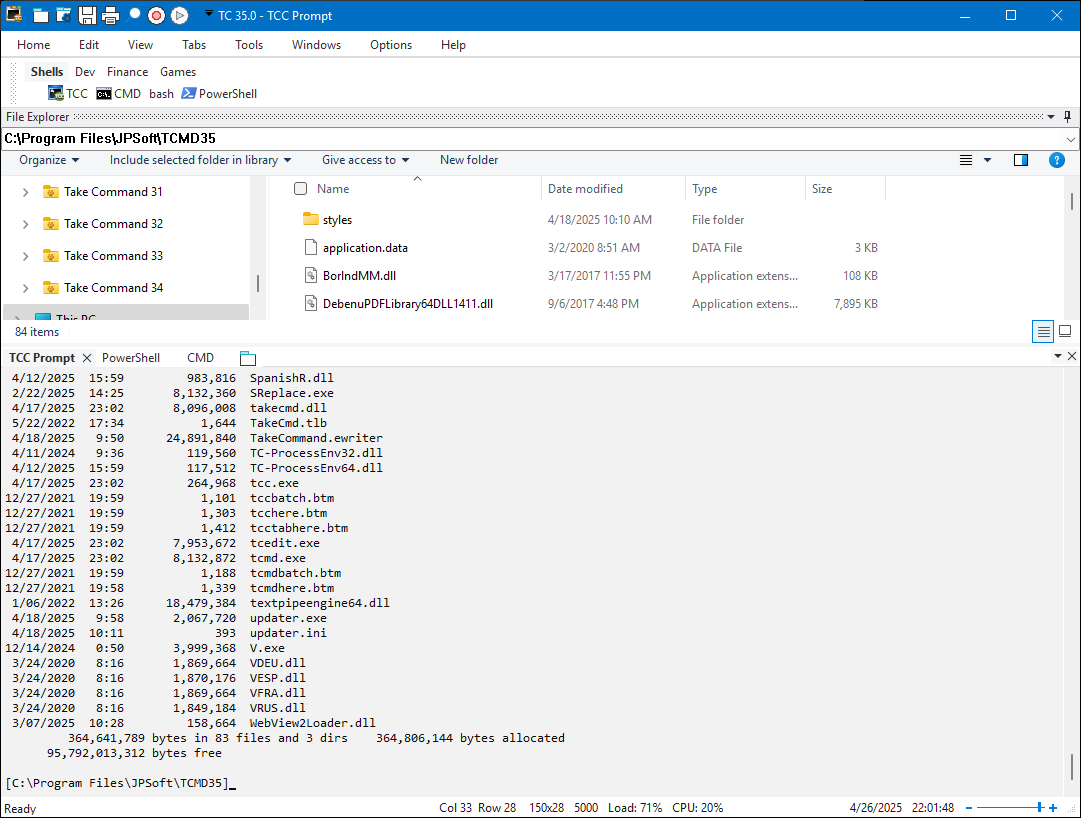Image resolution: width=1081 pixels, height=818 pixels.
Task: Open Include selected folder in library dropdown
Action: (201, 160)
